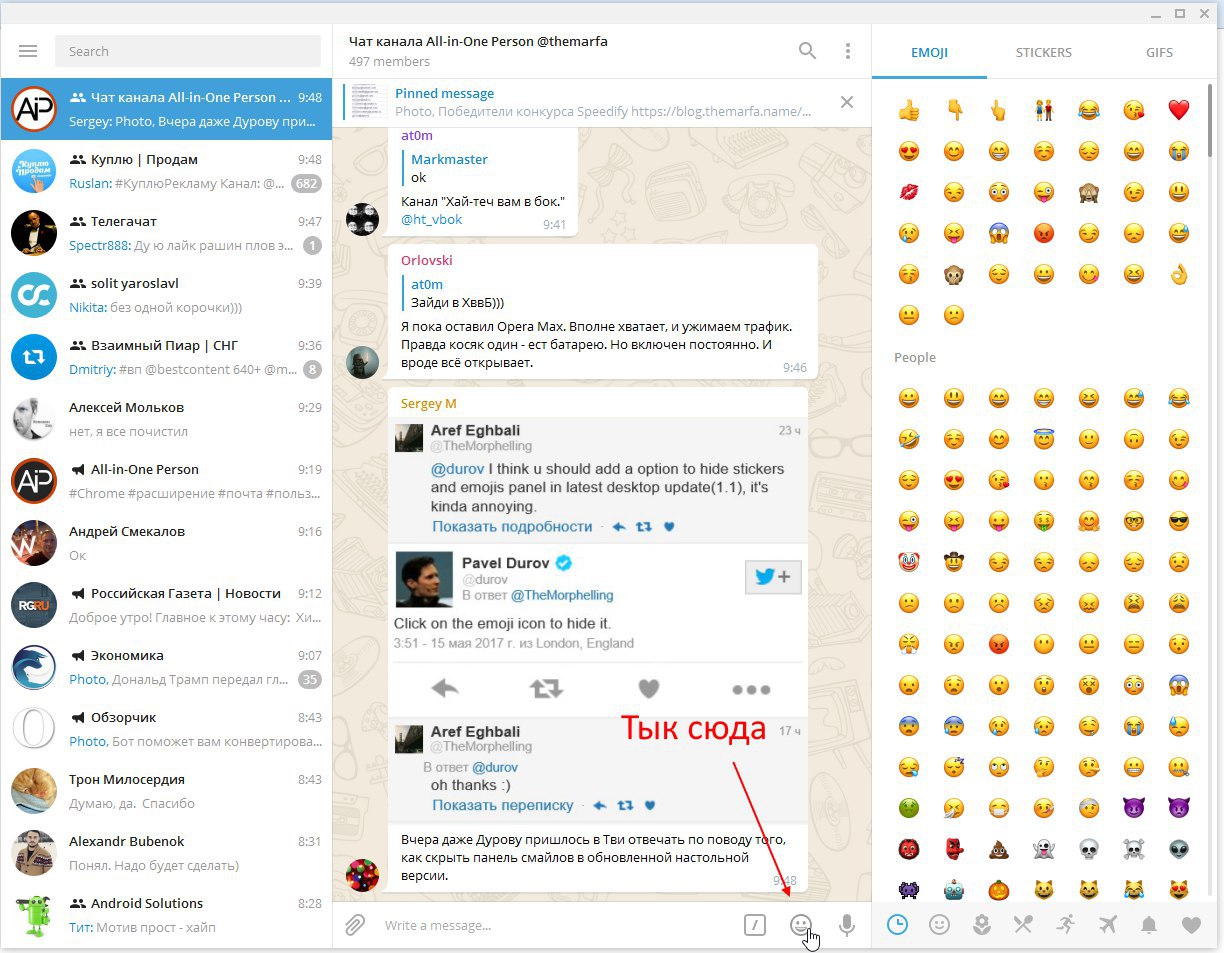Open the bot commands slash icon
Image resolution: width=1224 pixels, height=953 pixels.
click(755, 925)
